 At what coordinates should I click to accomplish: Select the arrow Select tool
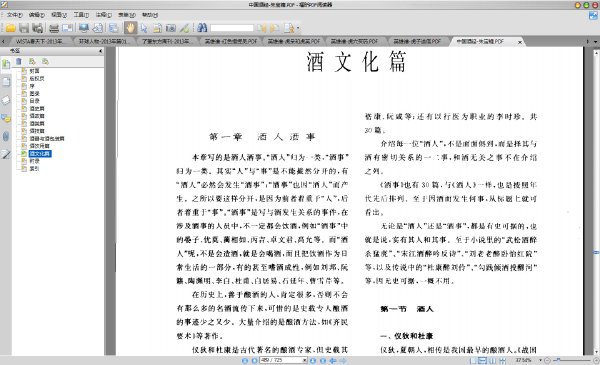[144, 28]
